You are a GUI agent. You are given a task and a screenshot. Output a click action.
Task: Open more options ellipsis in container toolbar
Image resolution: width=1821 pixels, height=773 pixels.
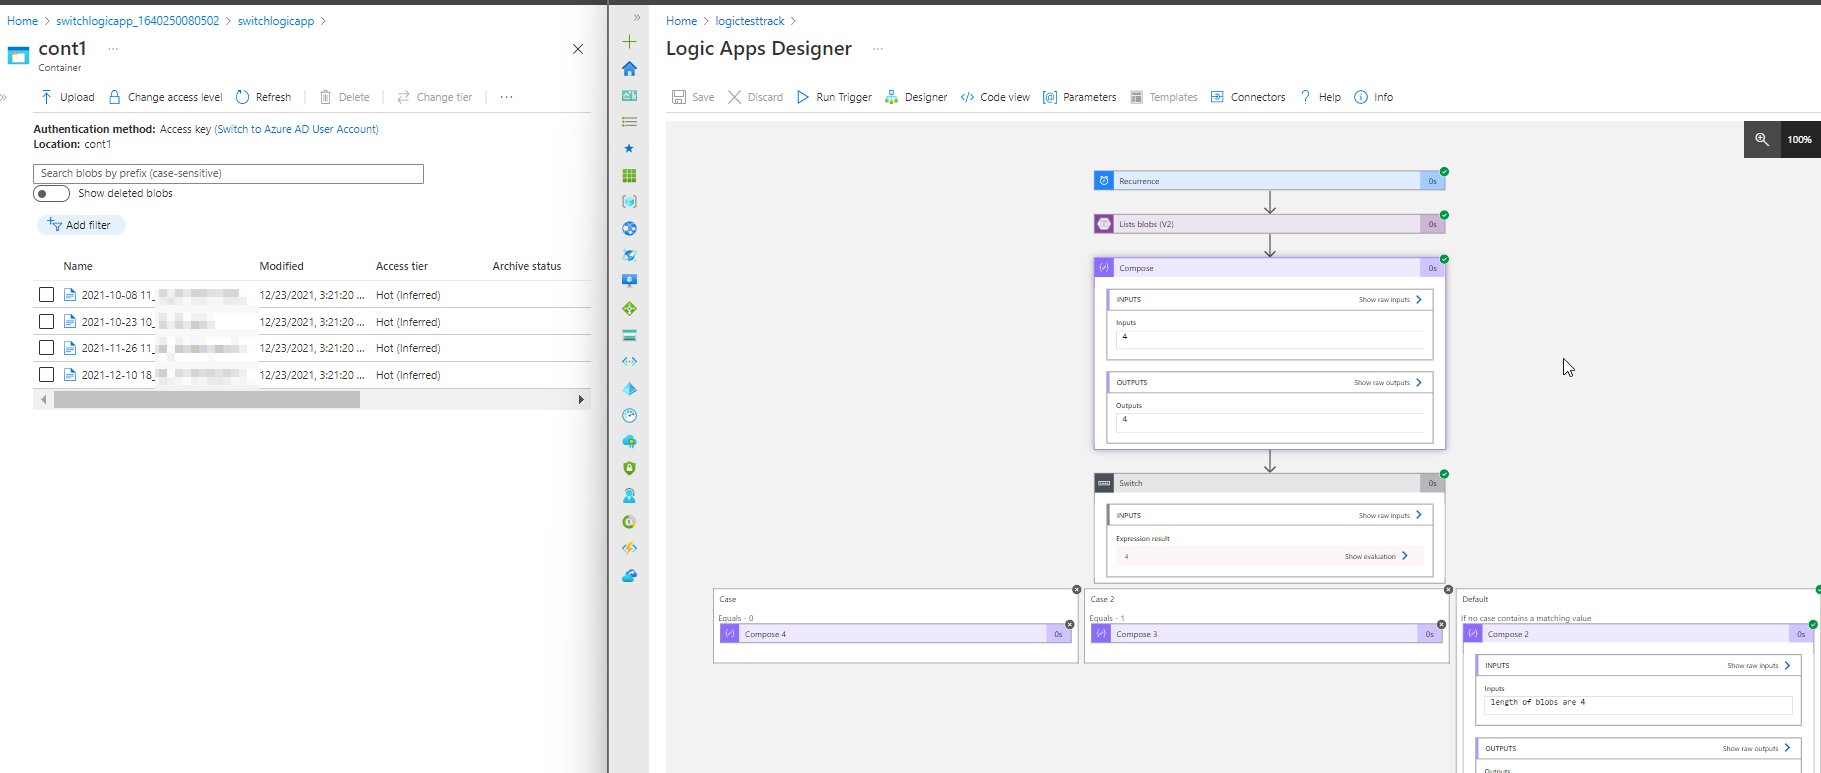(506, 97)
